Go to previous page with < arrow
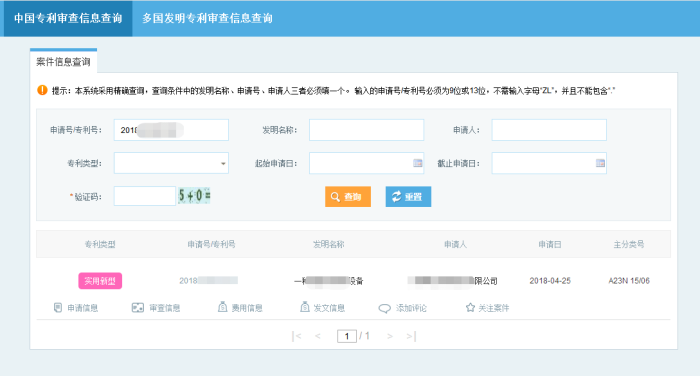The width and height of the screenshot is (700, 376). click(x=318, y=336)
